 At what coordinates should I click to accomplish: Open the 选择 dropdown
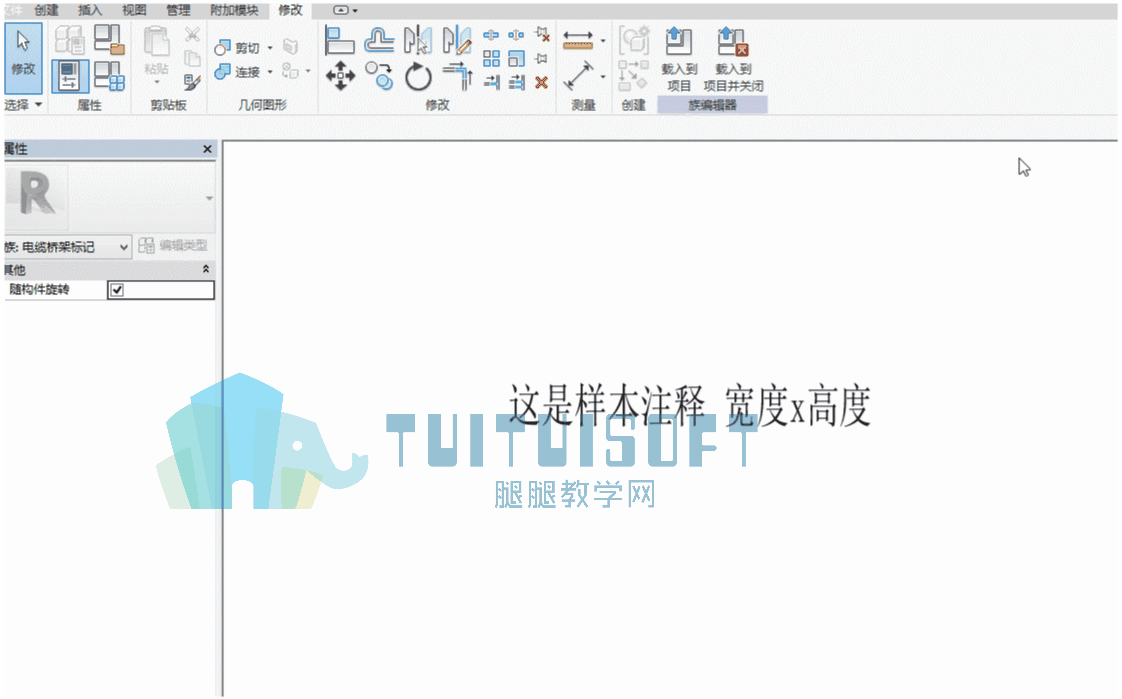pos(23,104)
